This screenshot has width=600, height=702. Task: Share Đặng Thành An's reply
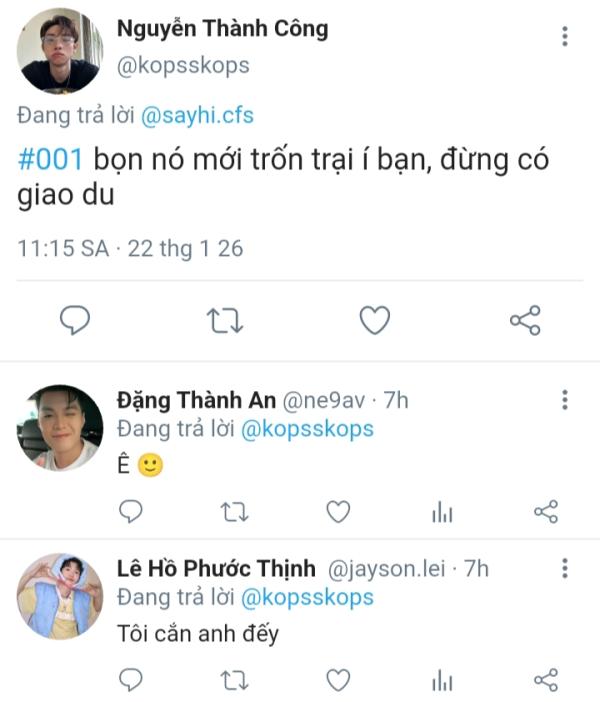coord(546,511)
